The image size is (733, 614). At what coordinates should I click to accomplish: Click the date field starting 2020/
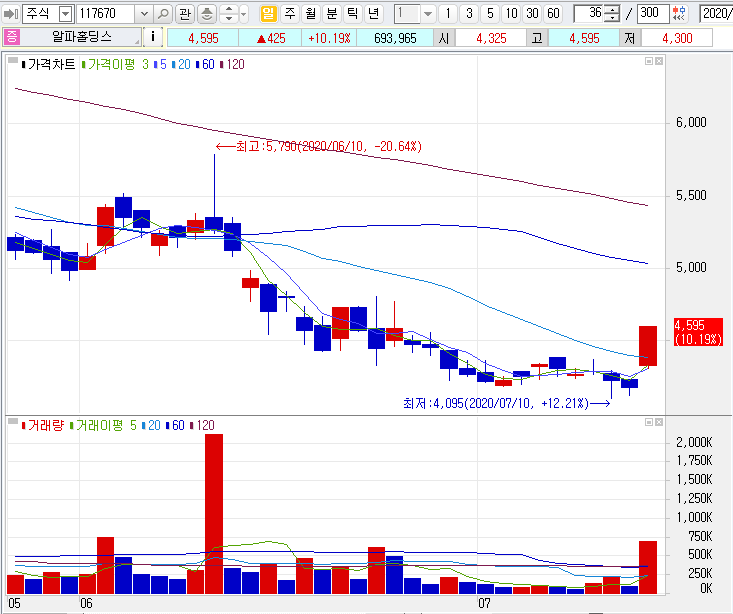pos(716,14)
